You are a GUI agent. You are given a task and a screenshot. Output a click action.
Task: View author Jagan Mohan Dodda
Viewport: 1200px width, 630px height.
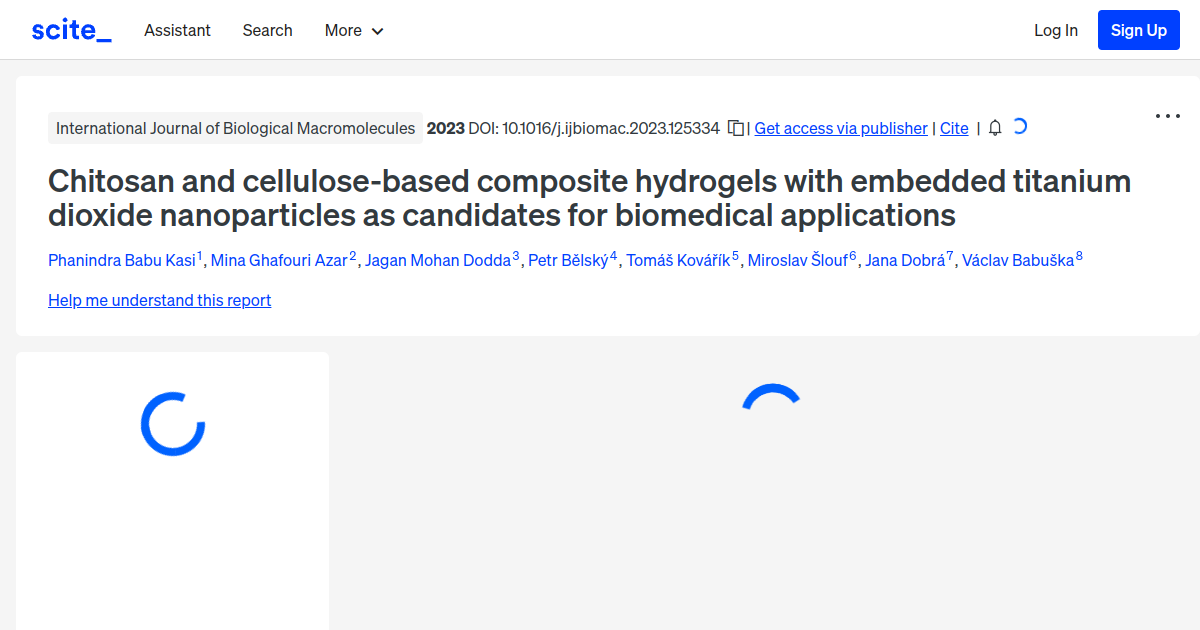coord(438,261)
